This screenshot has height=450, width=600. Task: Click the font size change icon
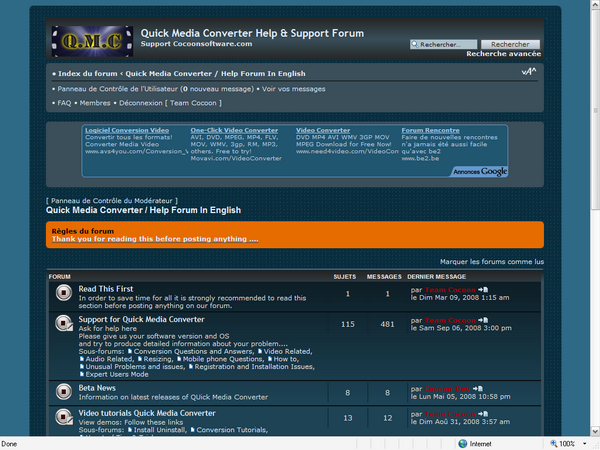[x=527, y=72]
